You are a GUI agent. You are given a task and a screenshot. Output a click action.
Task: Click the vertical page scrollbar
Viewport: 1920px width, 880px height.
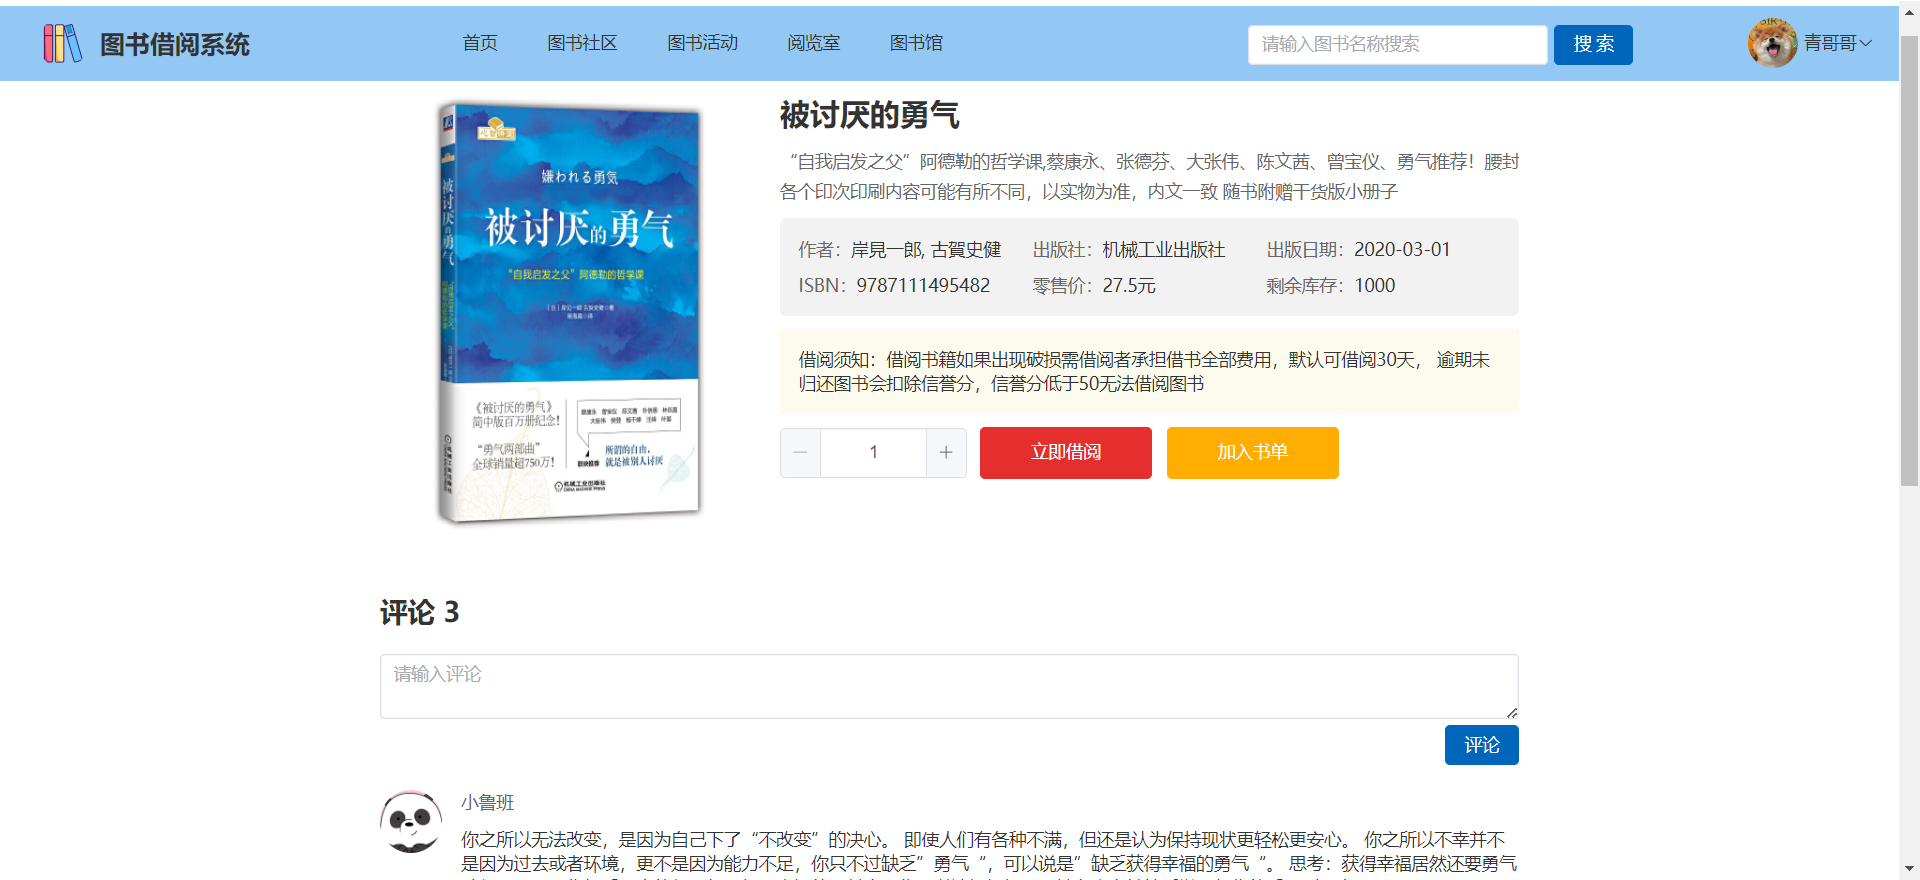1909,260
